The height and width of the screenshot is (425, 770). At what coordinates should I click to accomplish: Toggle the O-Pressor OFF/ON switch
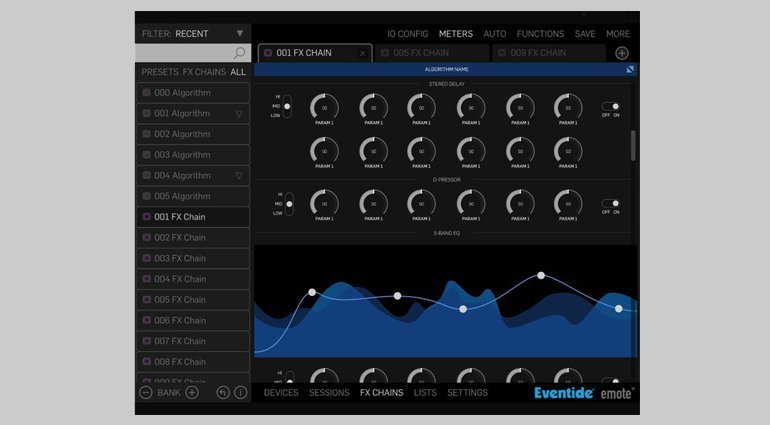point(610,203)
